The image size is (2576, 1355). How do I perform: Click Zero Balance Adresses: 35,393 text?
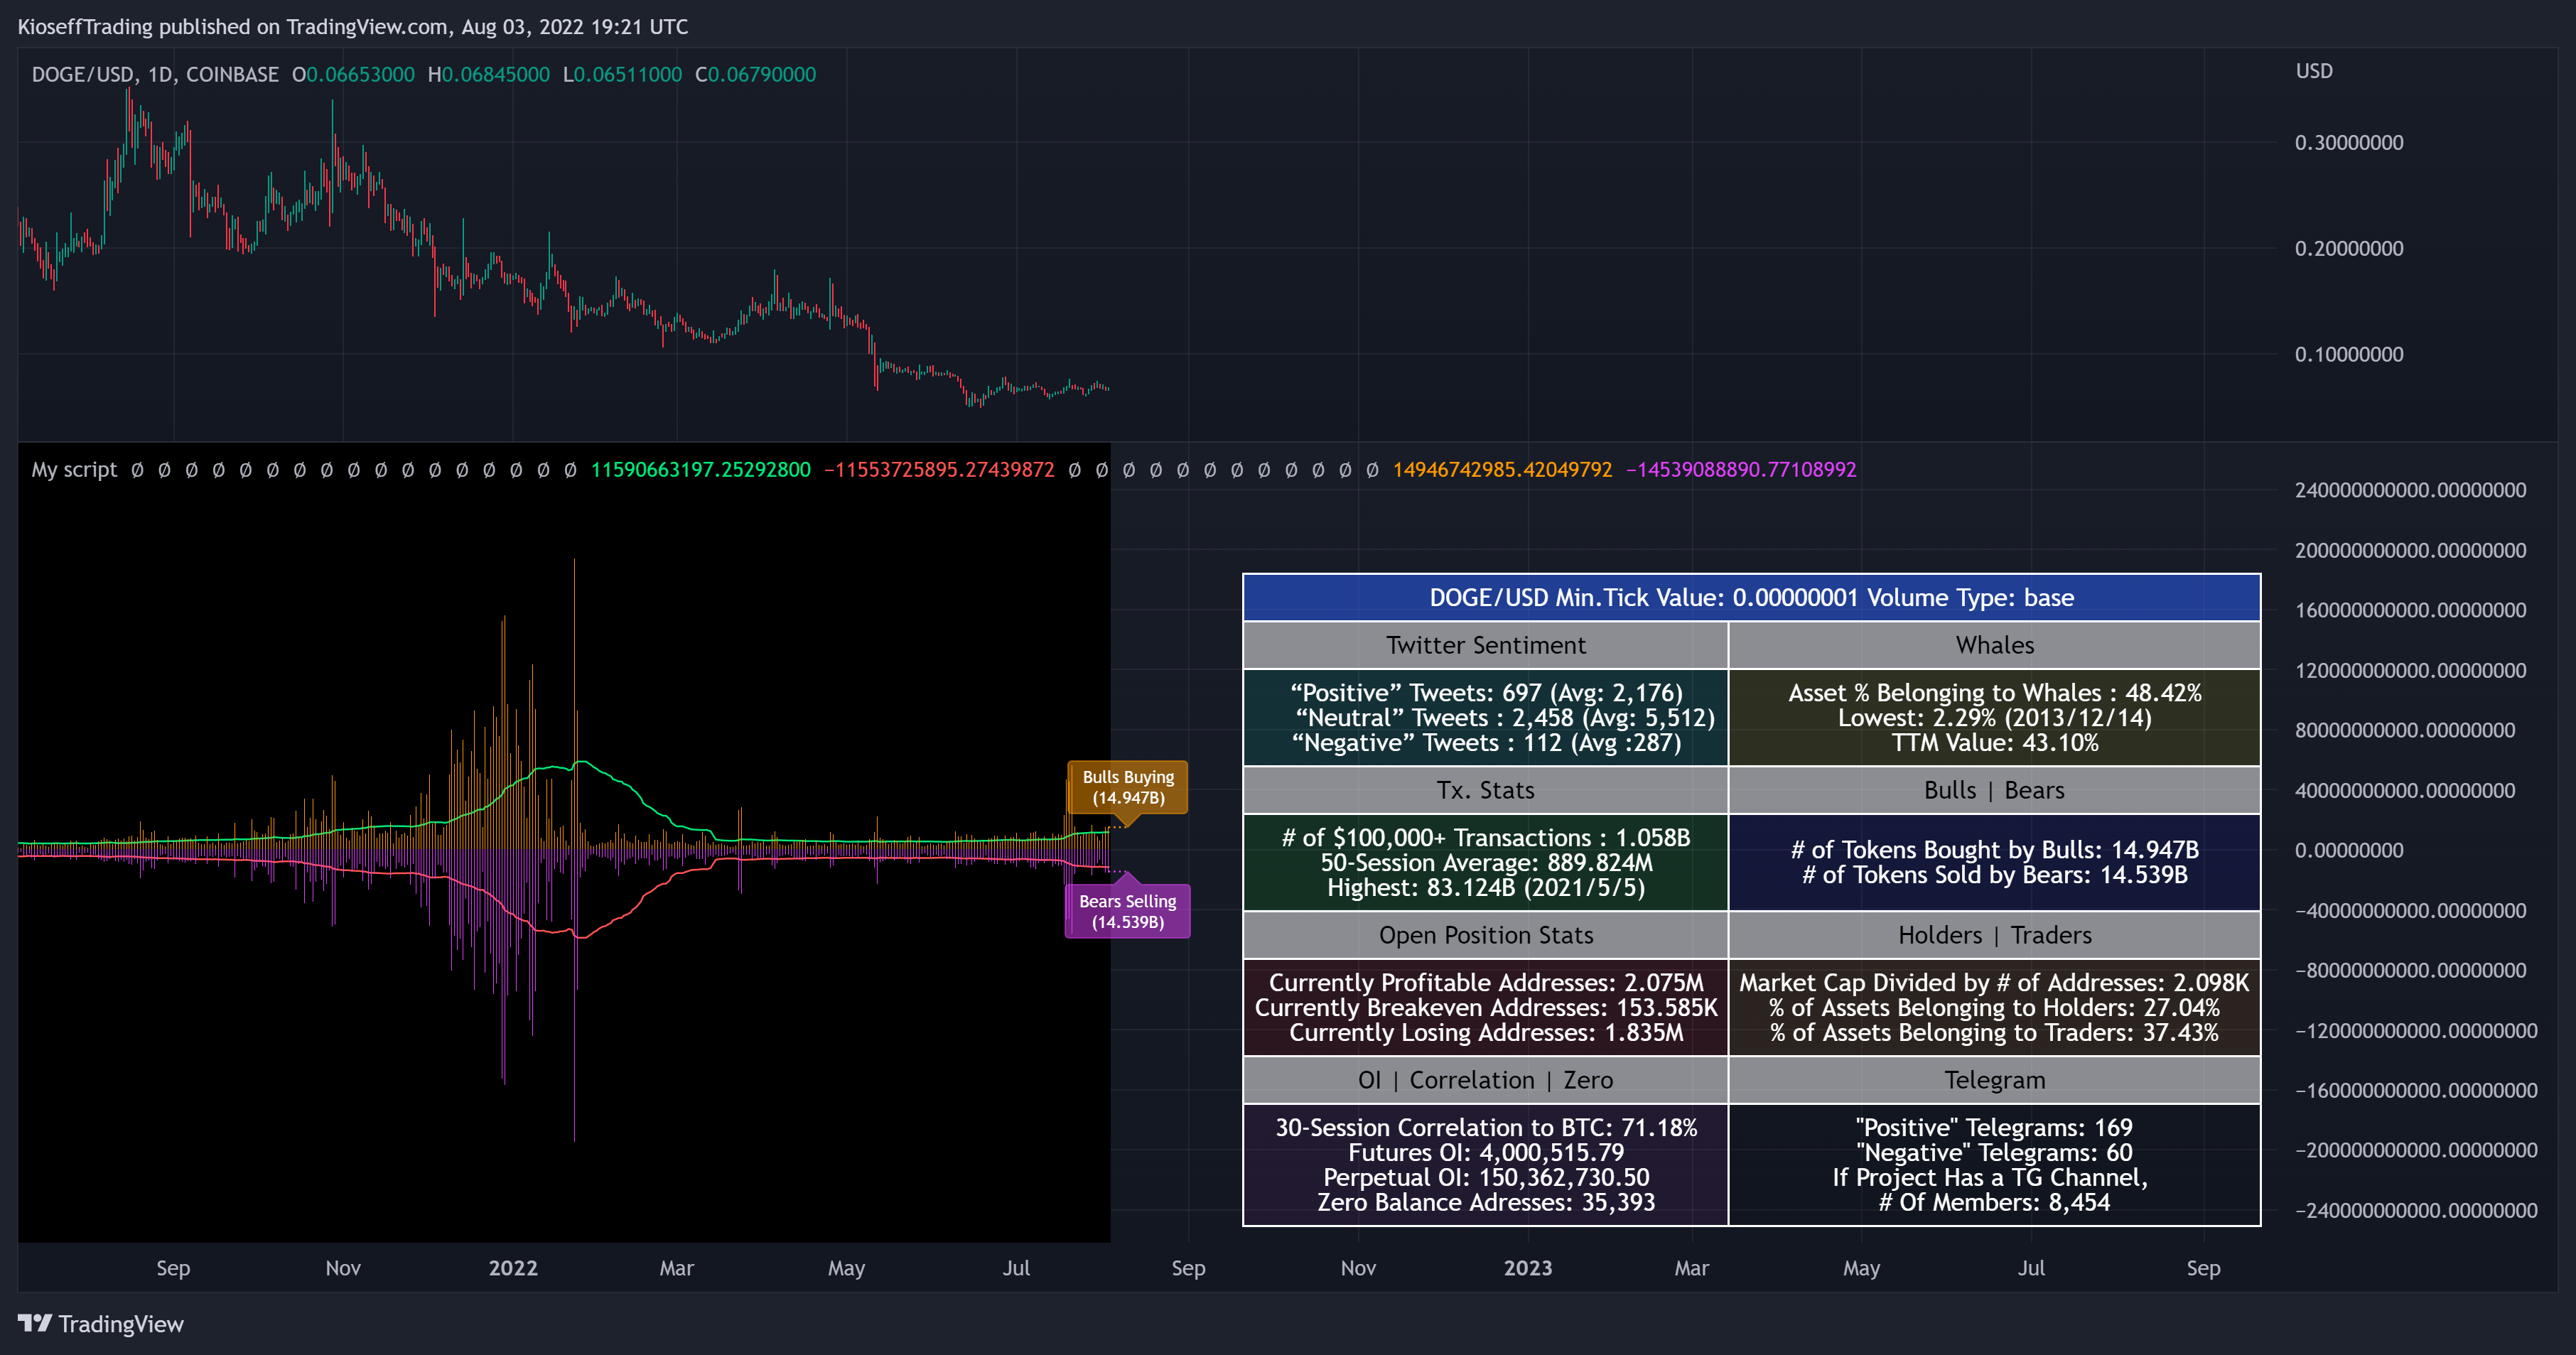1485,1203
